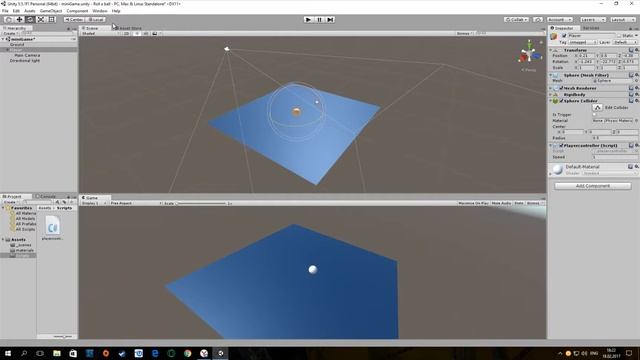Switch to the Console tab
This screenshot has width=640, height=360.
click(46, 196)
